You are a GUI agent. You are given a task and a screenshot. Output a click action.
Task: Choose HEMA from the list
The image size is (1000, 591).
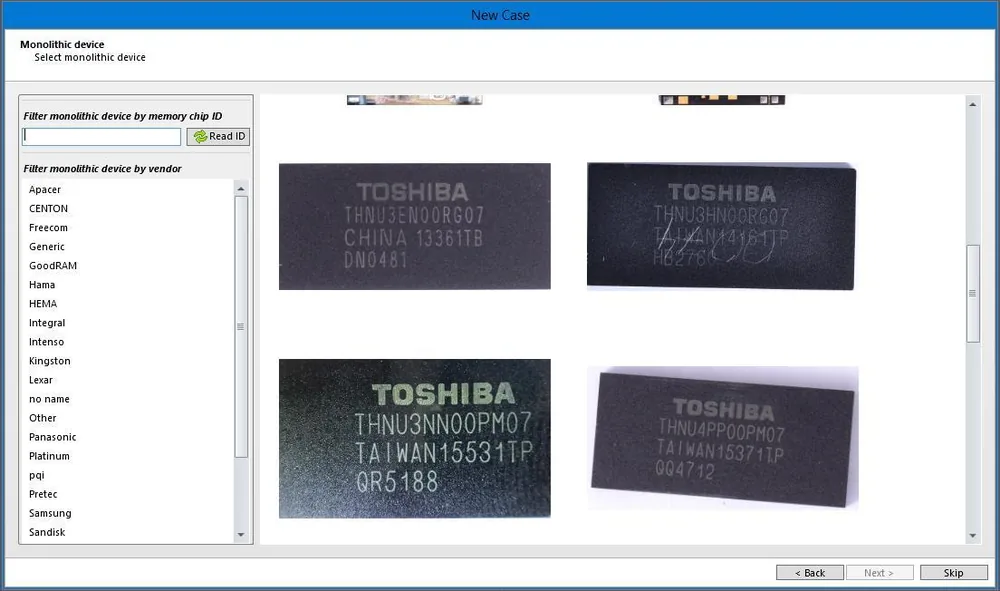click(x=43, y=304)
